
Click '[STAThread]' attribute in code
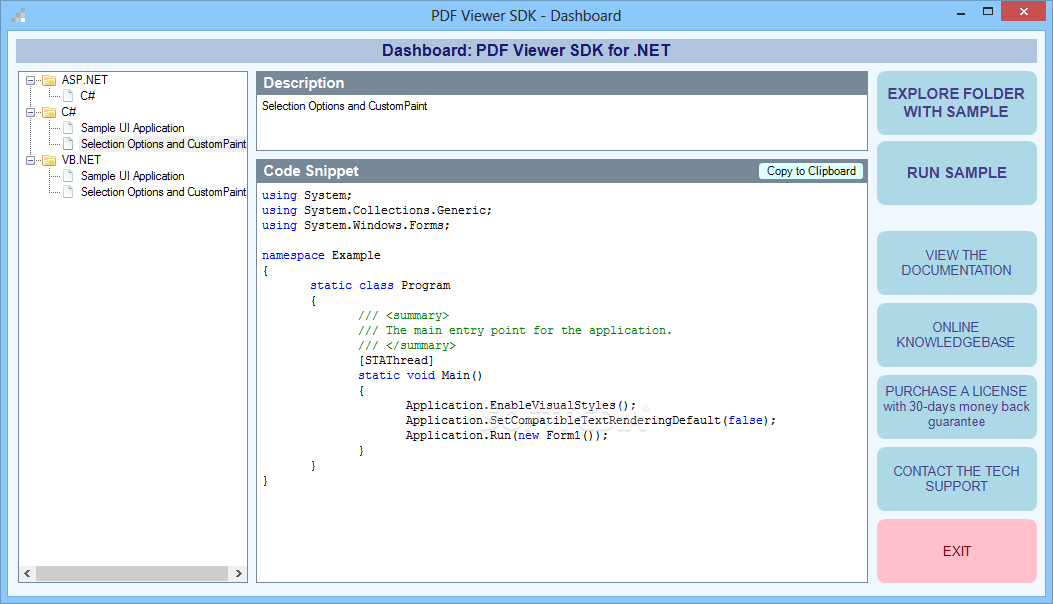click(x=396, y=361)
